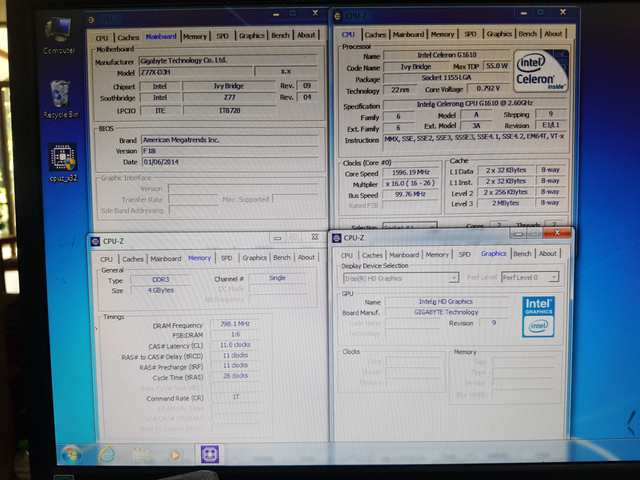This screenshot has height=480, width=640.
Task: Click the CPU-Z taskbar button
Action: pyautogui.click(x=210, y=454)
